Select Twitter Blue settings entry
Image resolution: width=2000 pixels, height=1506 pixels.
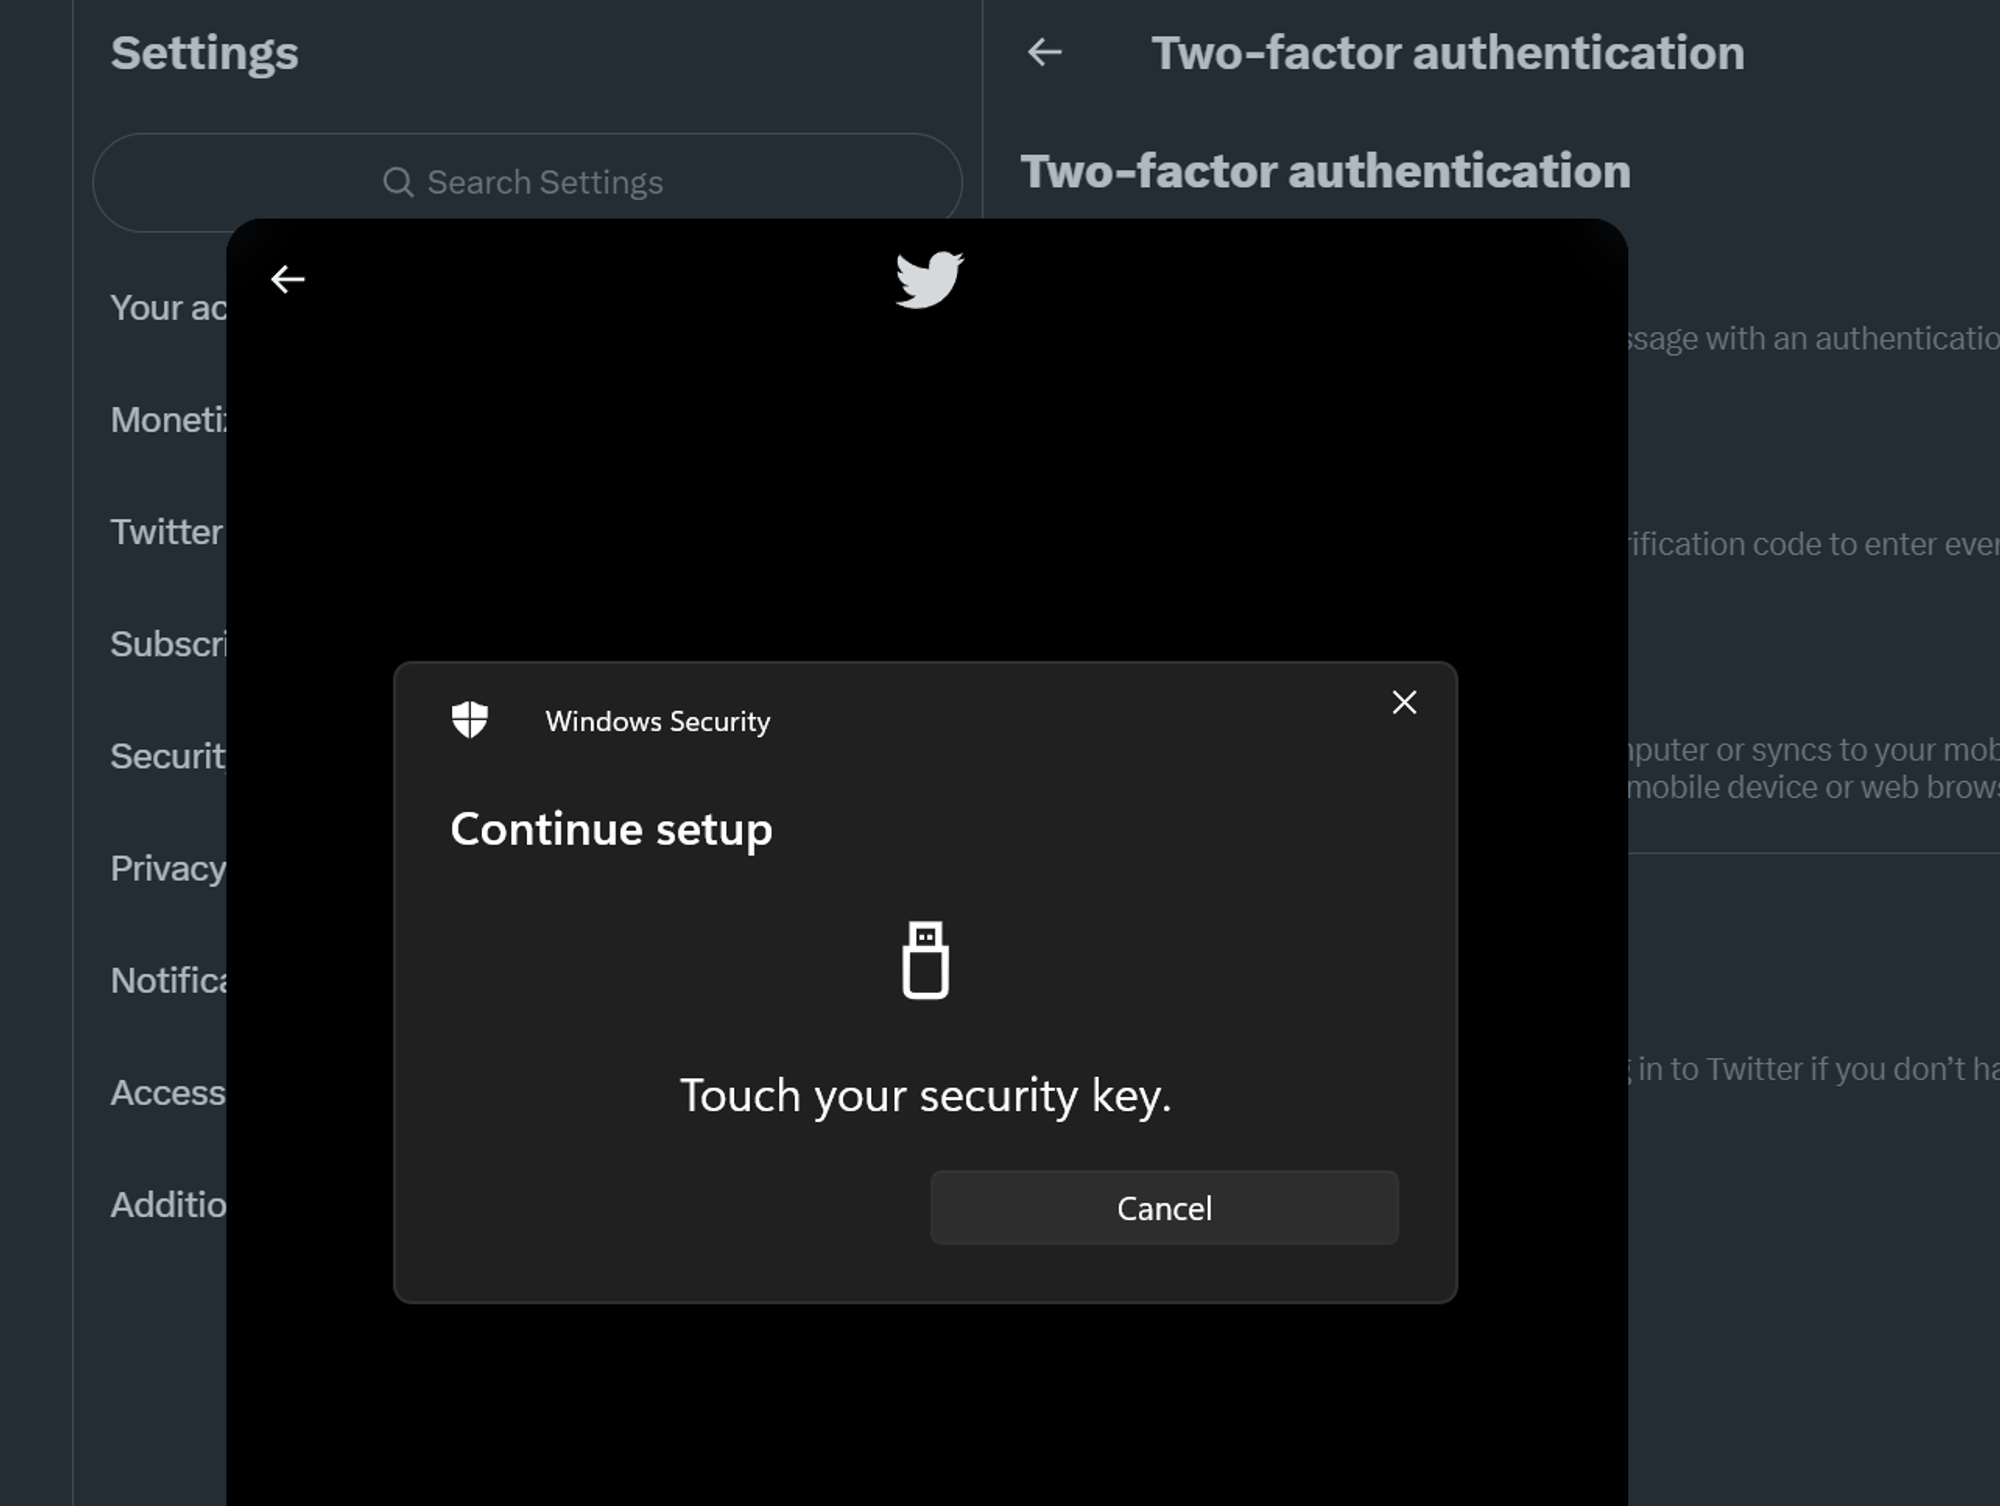point(166,532)
